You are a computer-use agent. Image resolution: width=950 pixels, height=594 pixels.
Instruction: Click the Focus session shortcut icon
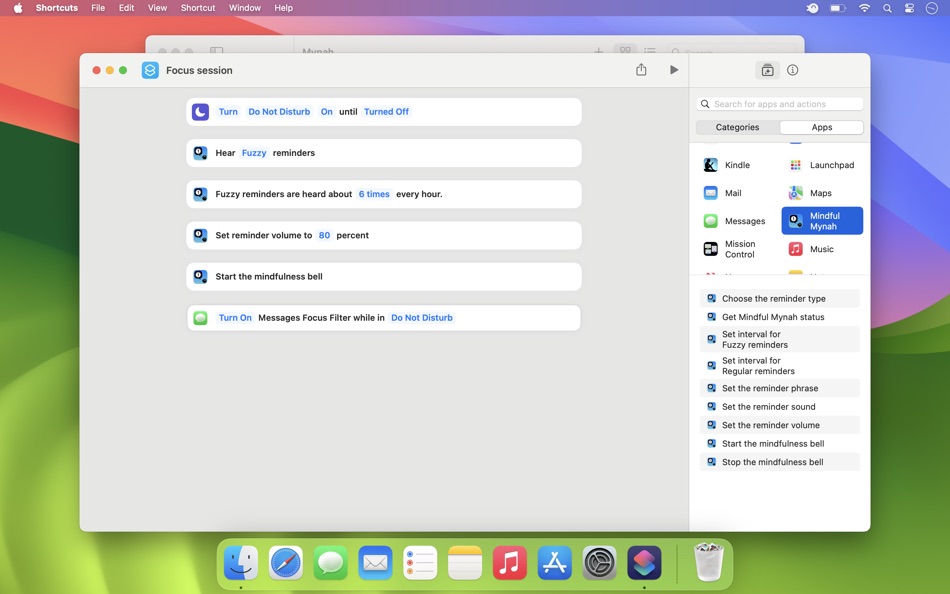[x=150, y=70]
